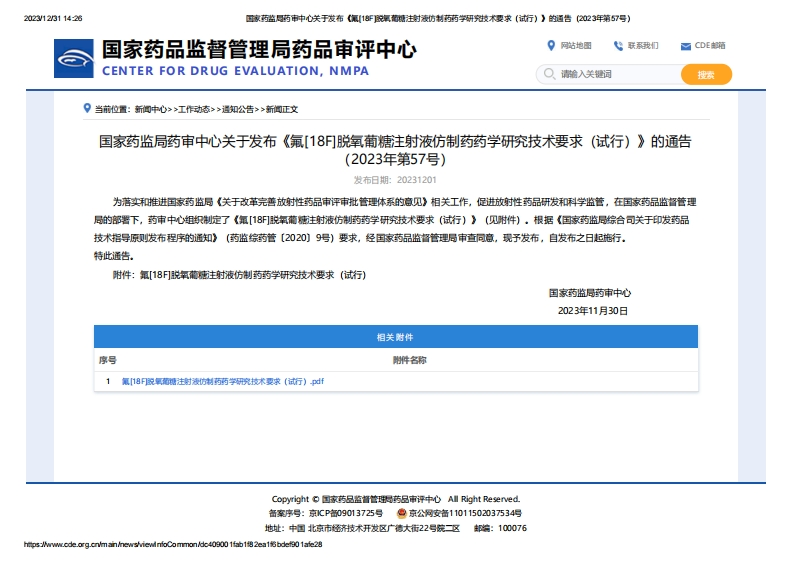Download the 氟[18F]脱氧葡糖注射液 PDF attachment
Screen dimensions: 793x561
[x=223, y=381]
